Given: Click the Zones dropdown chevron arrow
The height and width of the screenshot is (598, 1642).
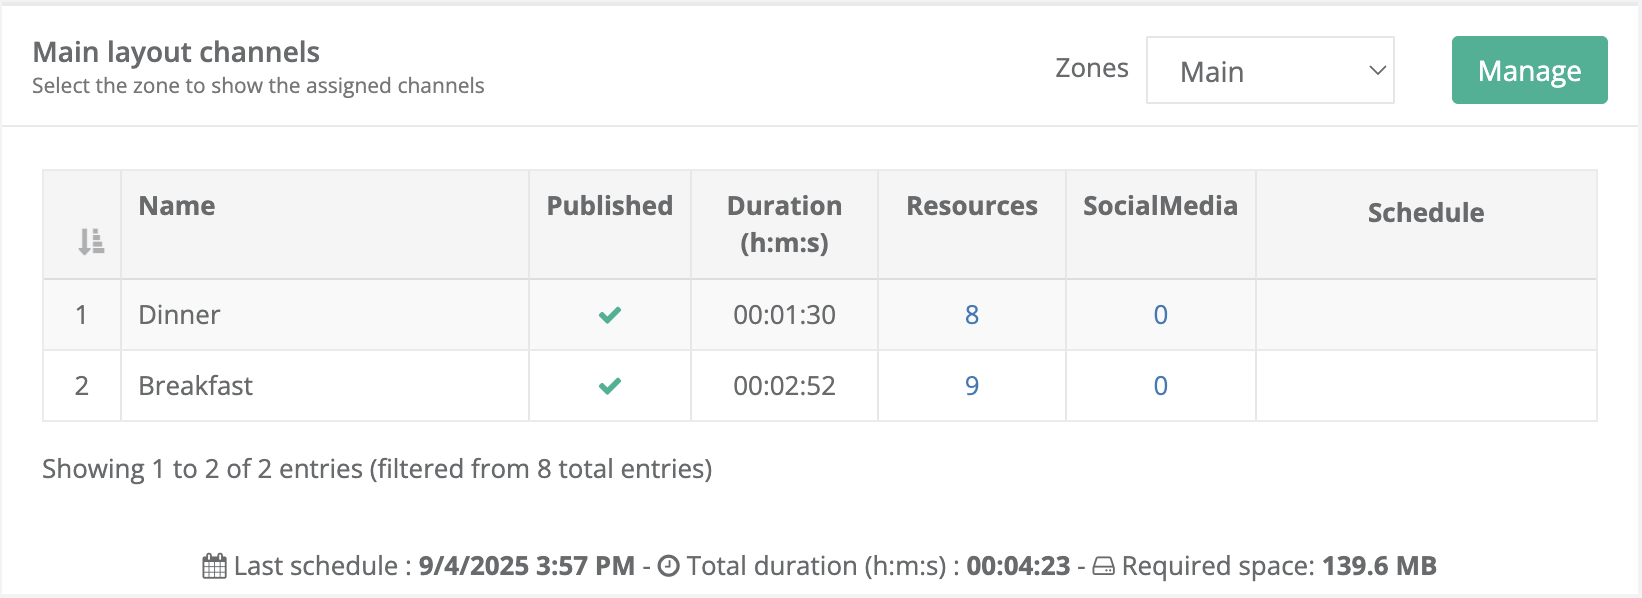Looking at the screenshot, I should (x=1377, y=71).
